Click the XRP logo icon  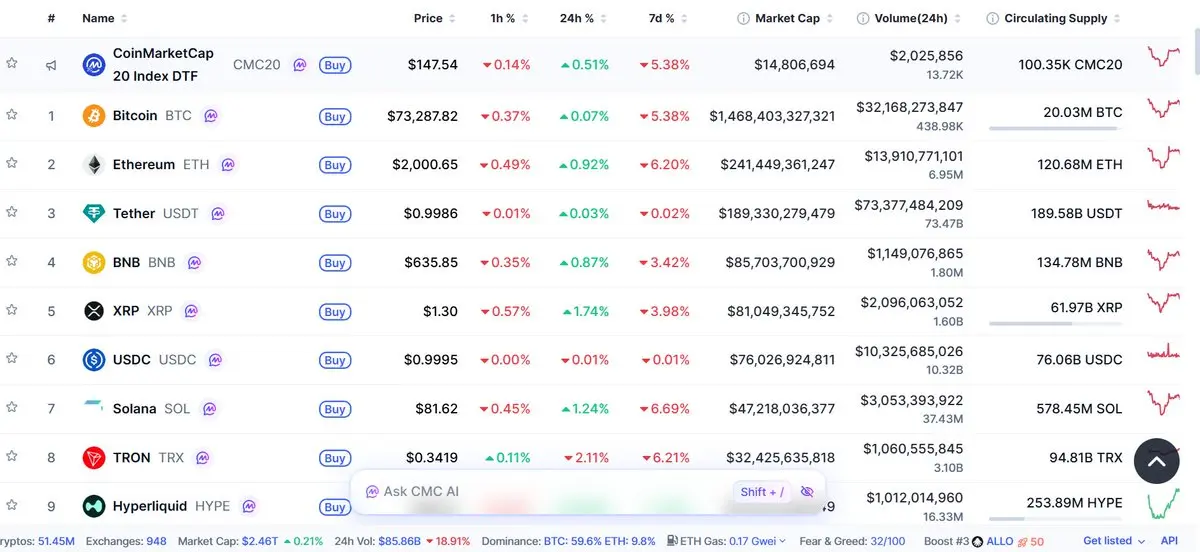[94, 311]
